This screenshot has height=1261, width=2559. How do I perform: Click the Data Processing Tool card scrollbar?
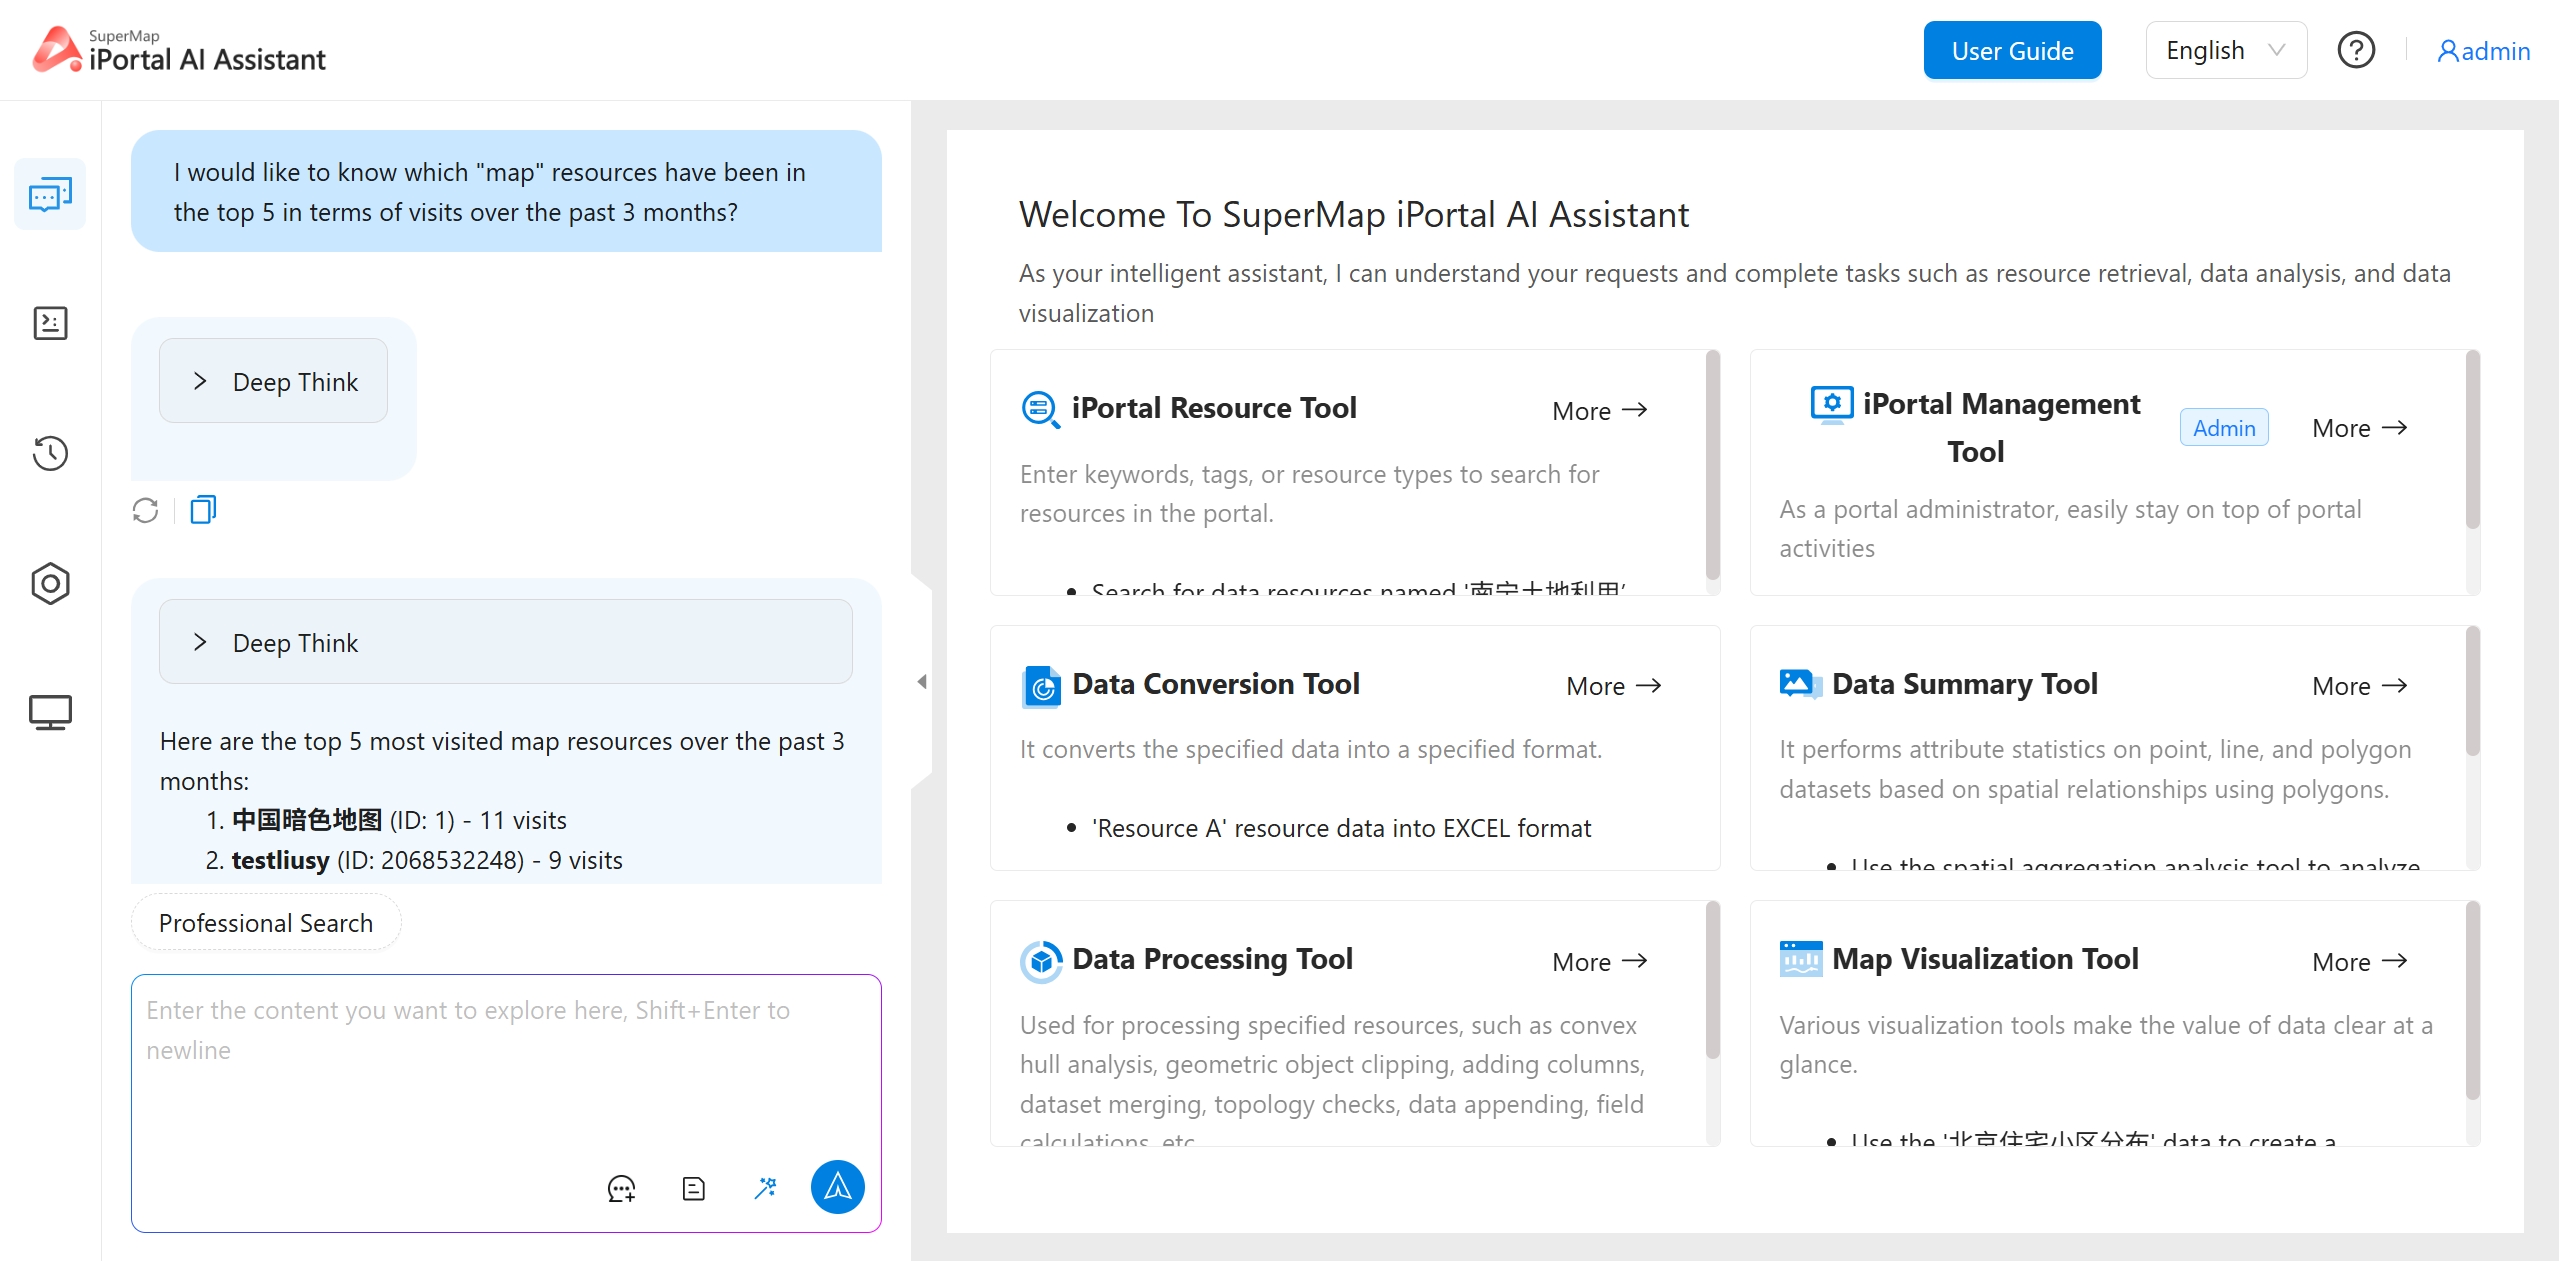pos(1713,980)
